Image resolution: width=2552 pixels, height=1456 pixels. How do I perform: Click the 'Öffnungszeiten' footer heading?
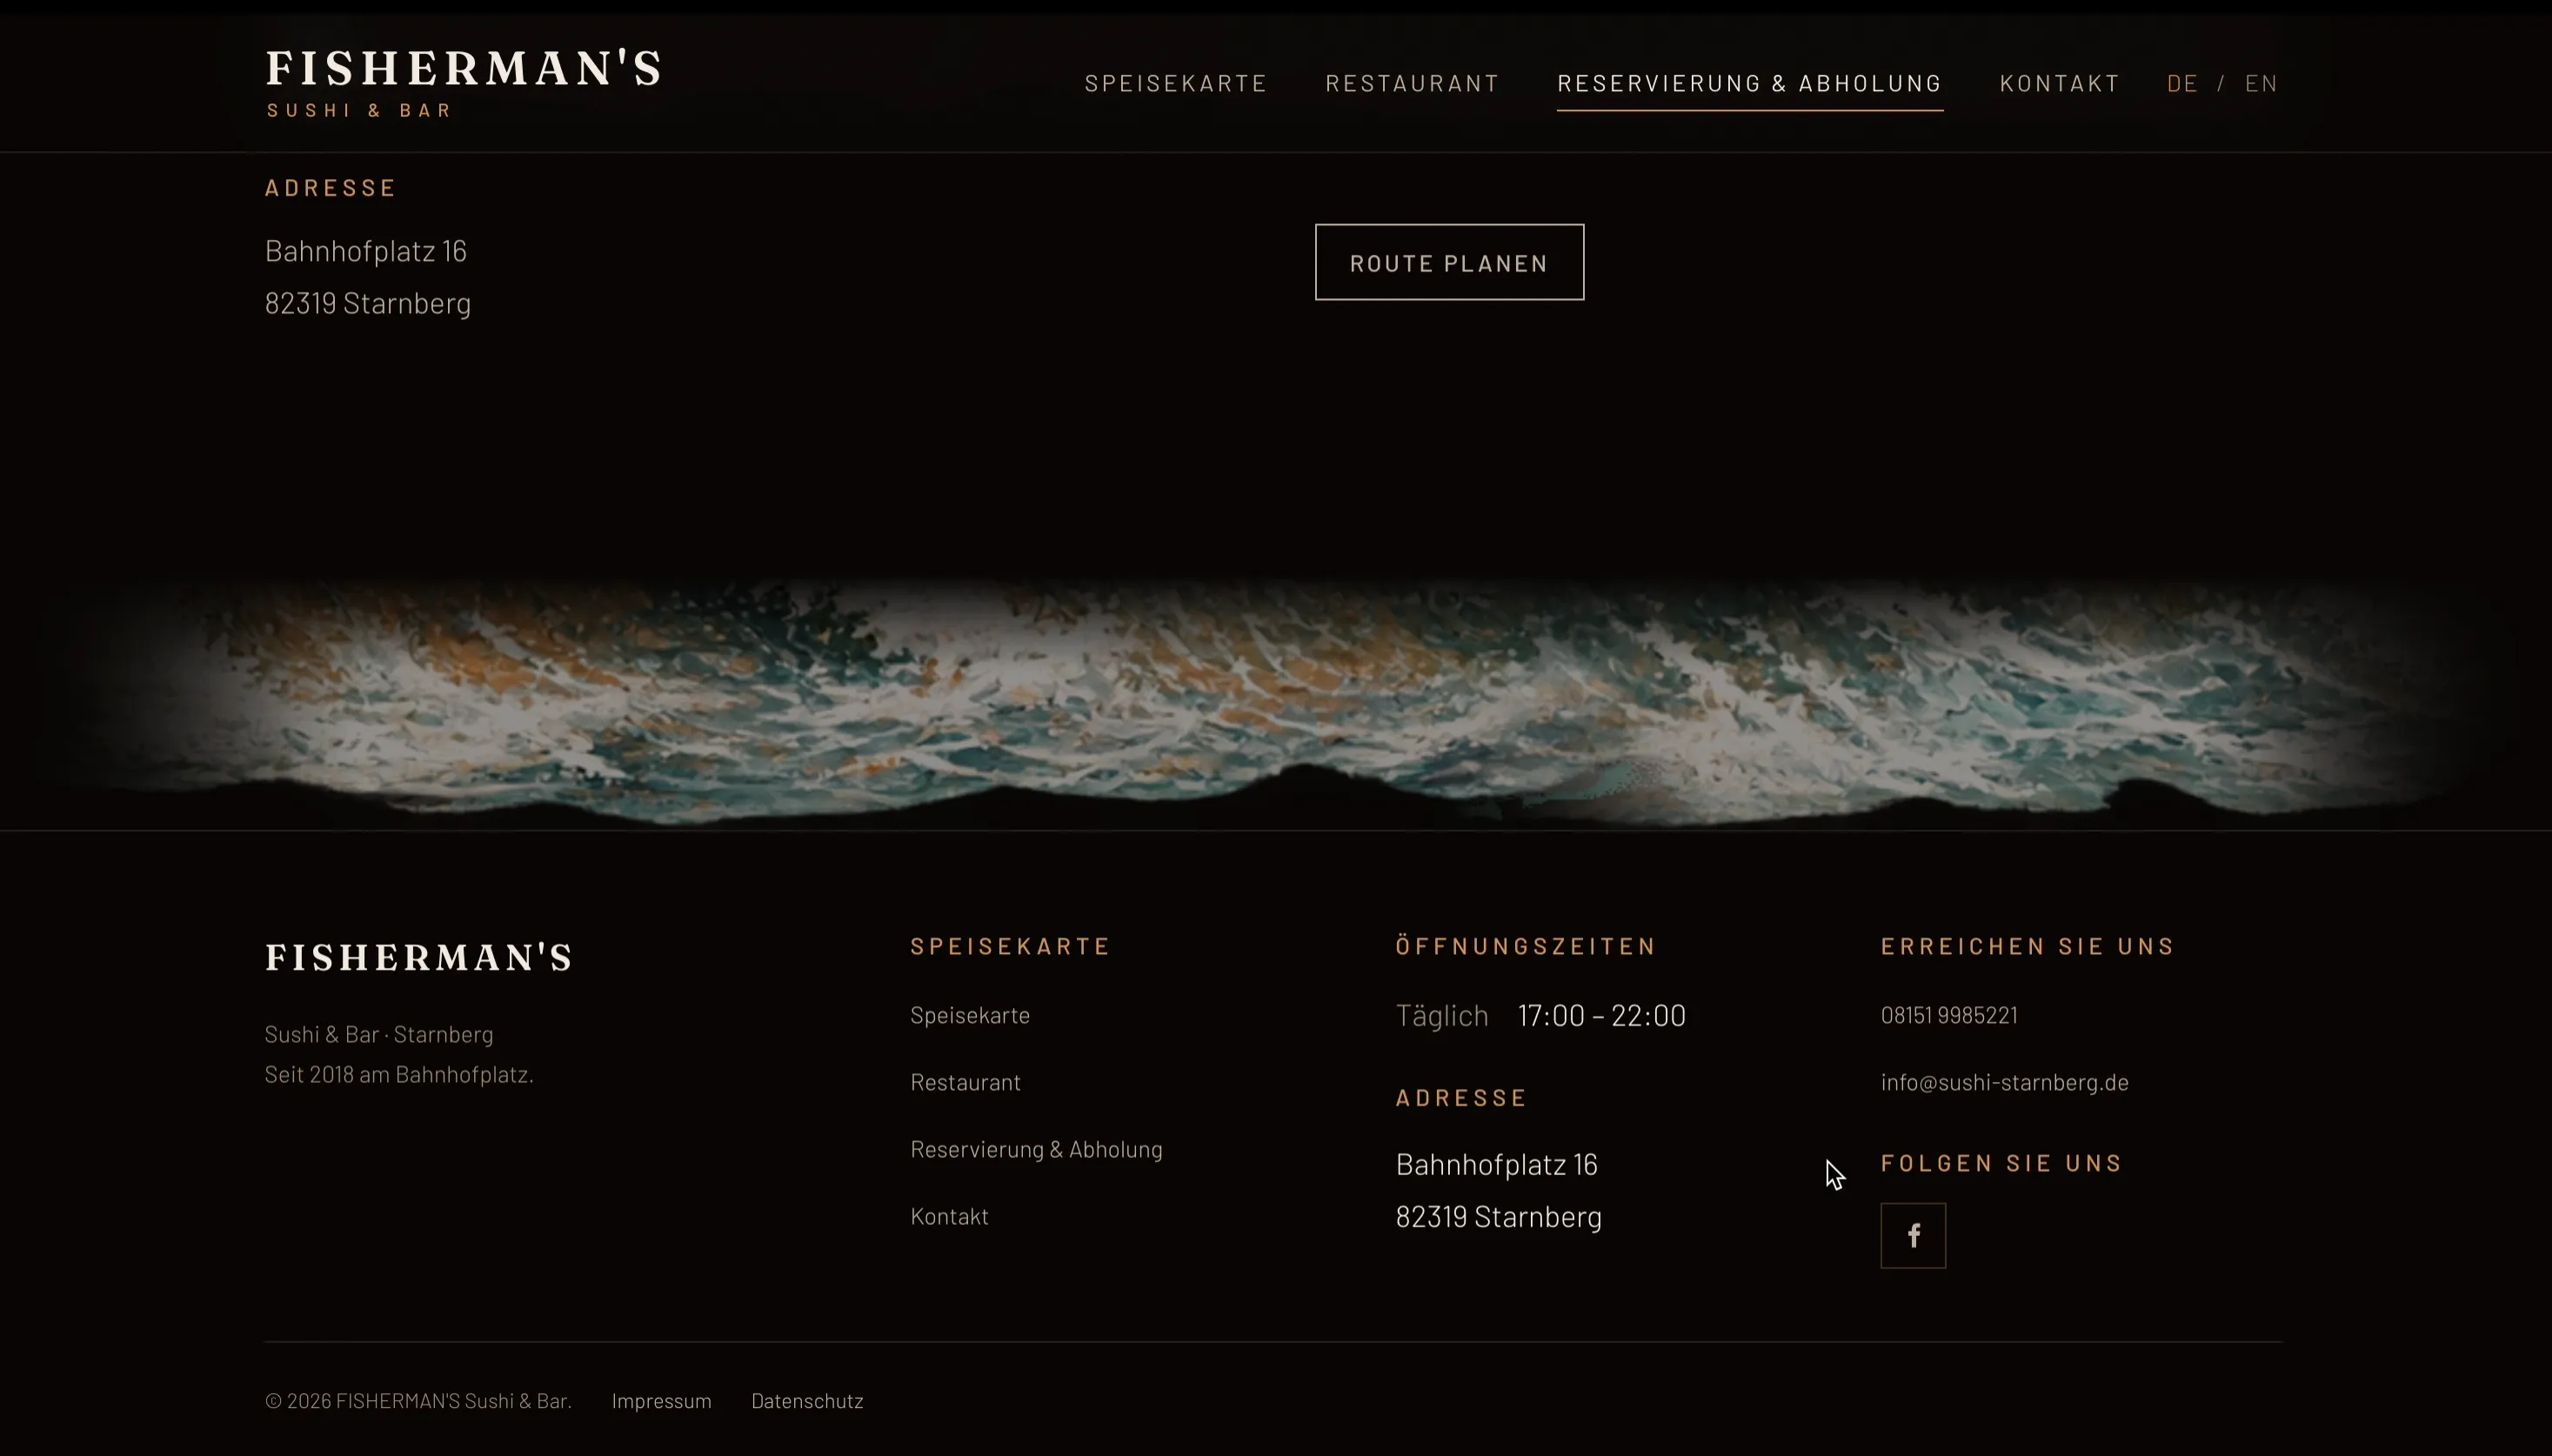1525,946
